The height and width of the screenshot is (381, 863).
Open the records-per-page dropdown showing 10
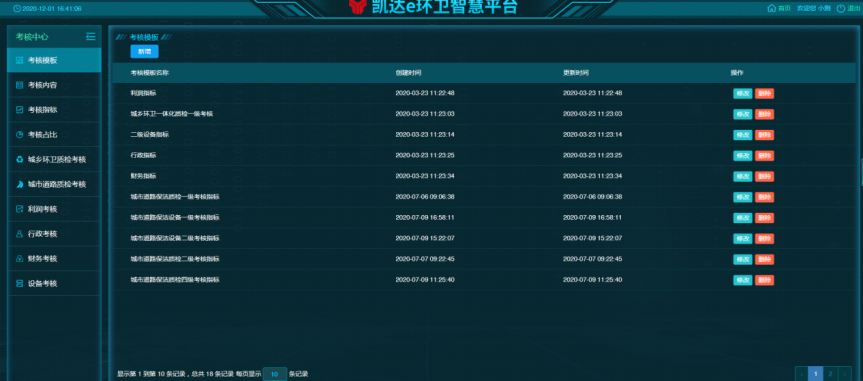pos(275,374)
